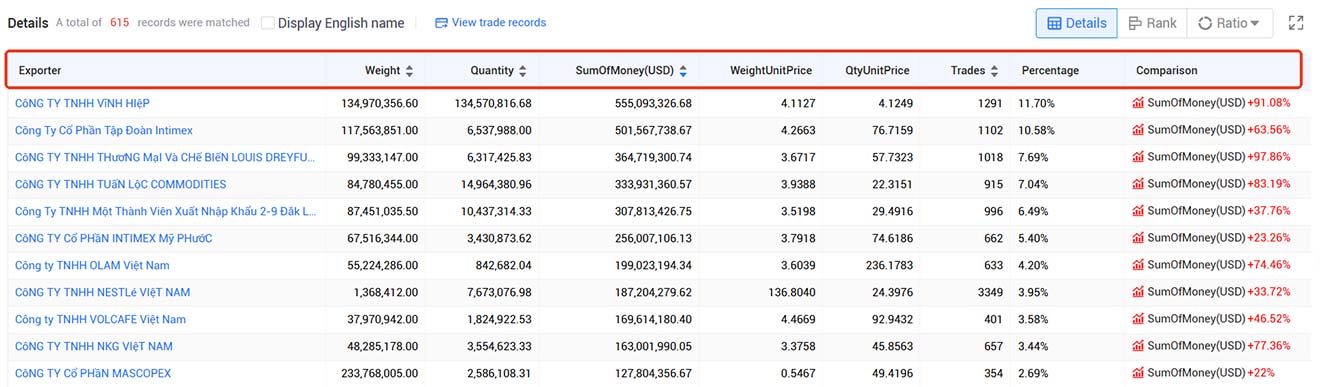Open exporter Xuất Nhập Khẩu 2-9 Đăk Lăk link

165,211
